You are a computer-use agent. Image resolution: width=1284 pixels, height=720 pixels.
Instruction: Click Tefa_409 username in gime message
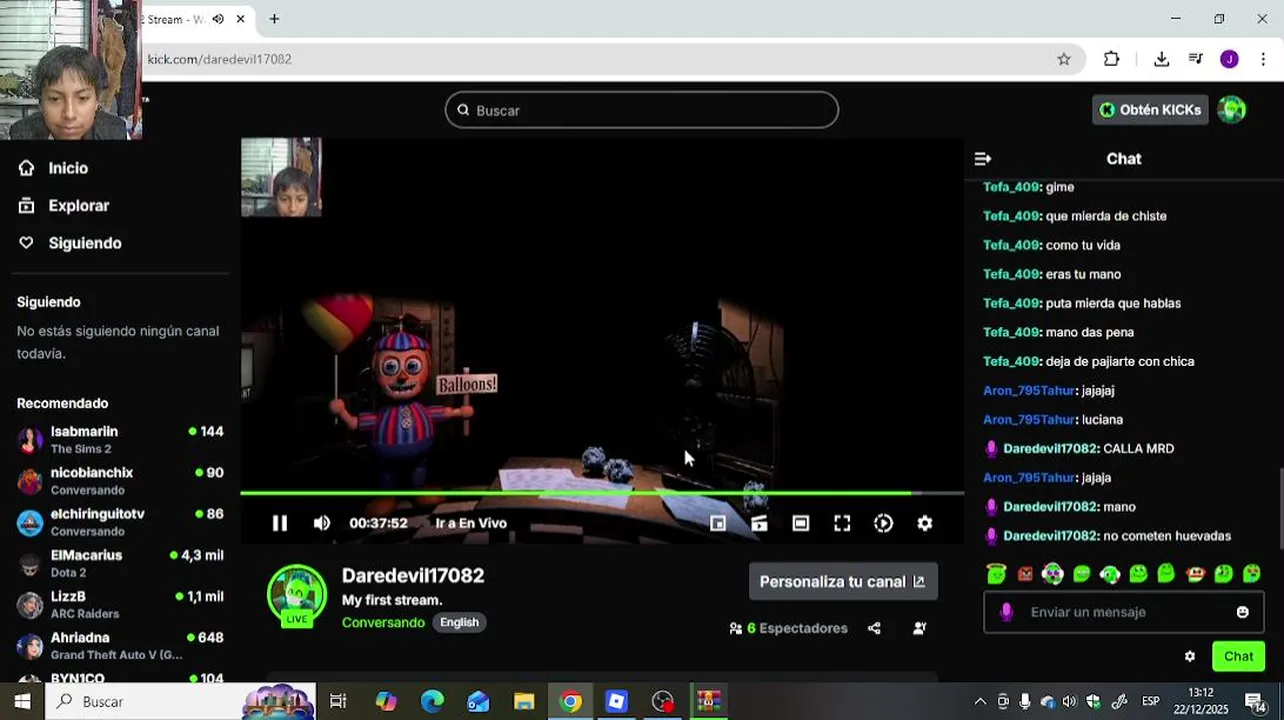(1011, 187)
